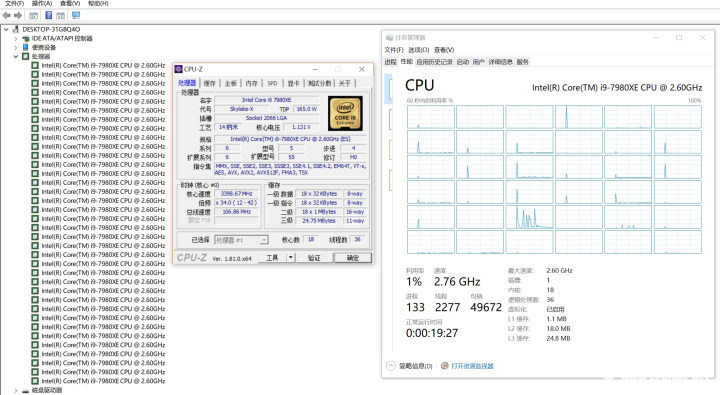This screenshot has height=395, width=720.
Task: Click the Intel Core i9 Extreme logo in CPU-Z
Action: click(x=345, y=114)
